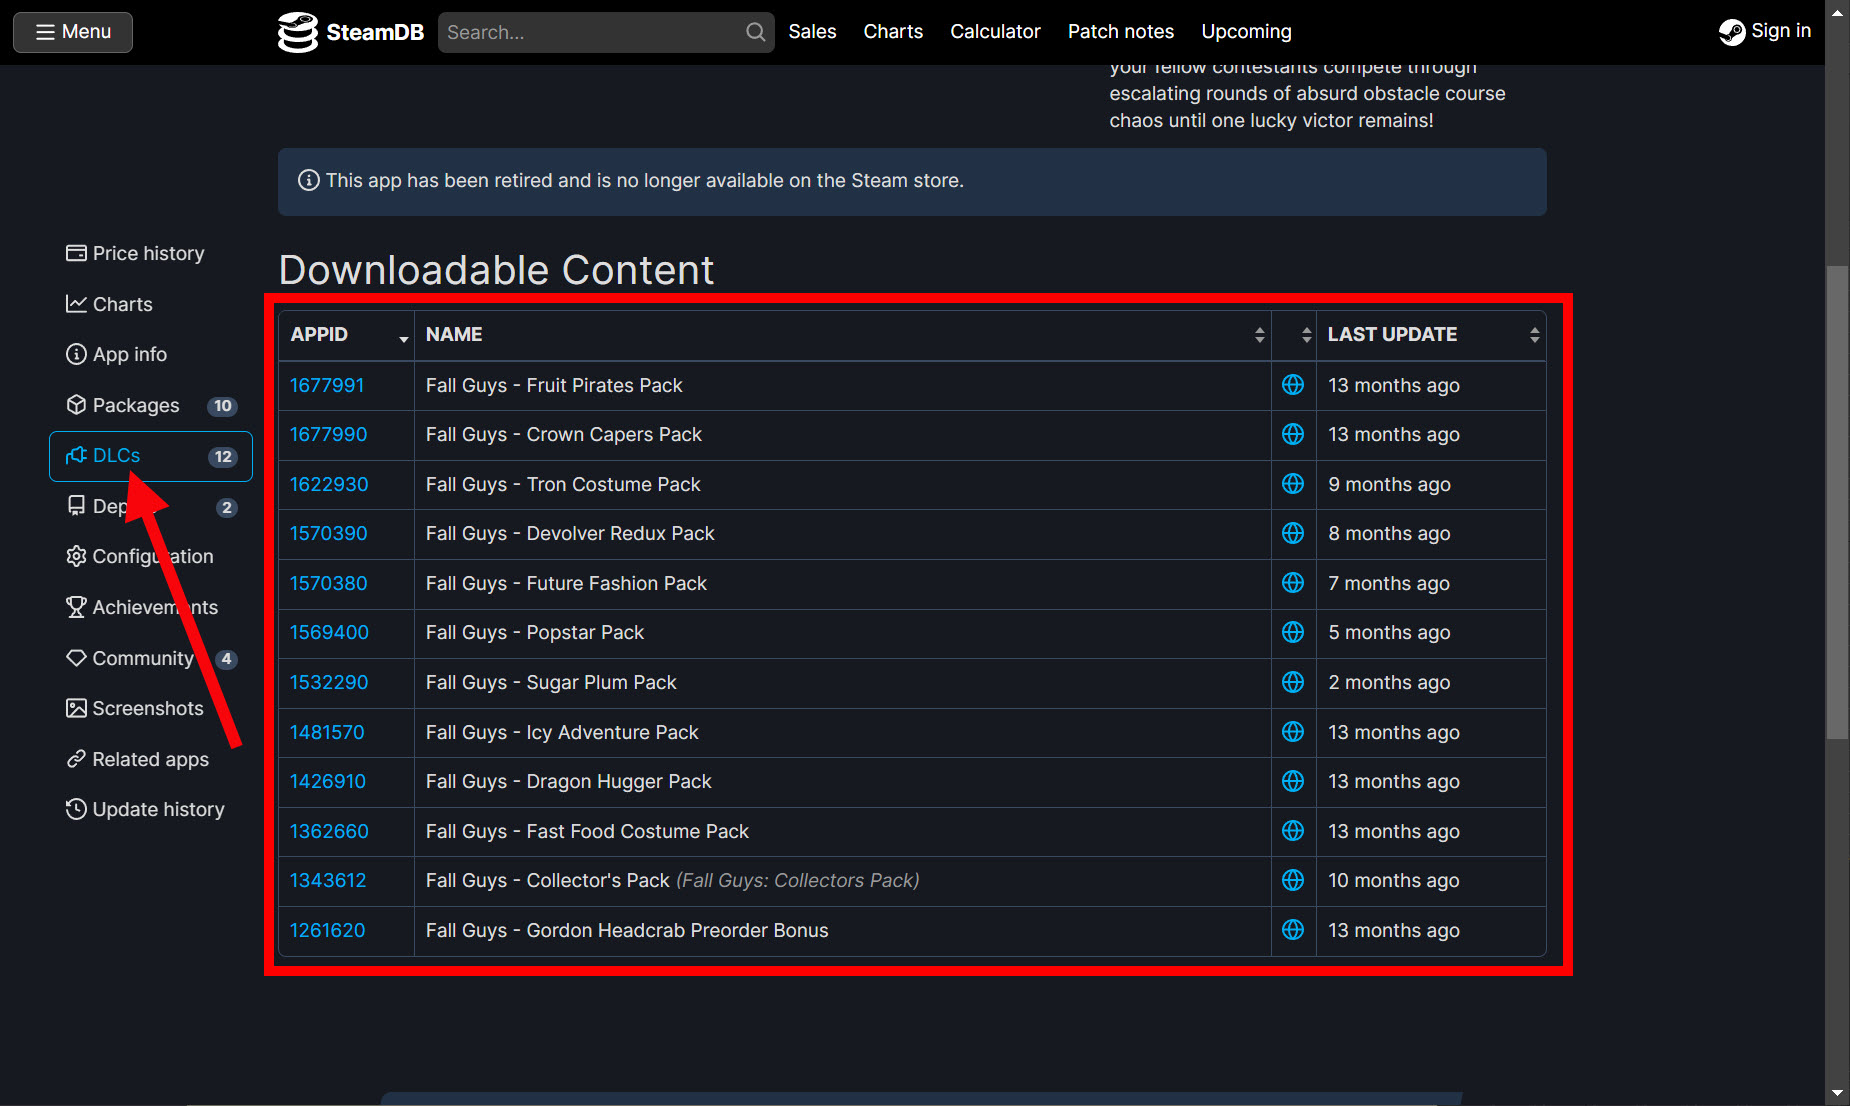Viewport: 1850px width, 1106px height.
Task: Open App info sidebar section
Action: point(150,354)
